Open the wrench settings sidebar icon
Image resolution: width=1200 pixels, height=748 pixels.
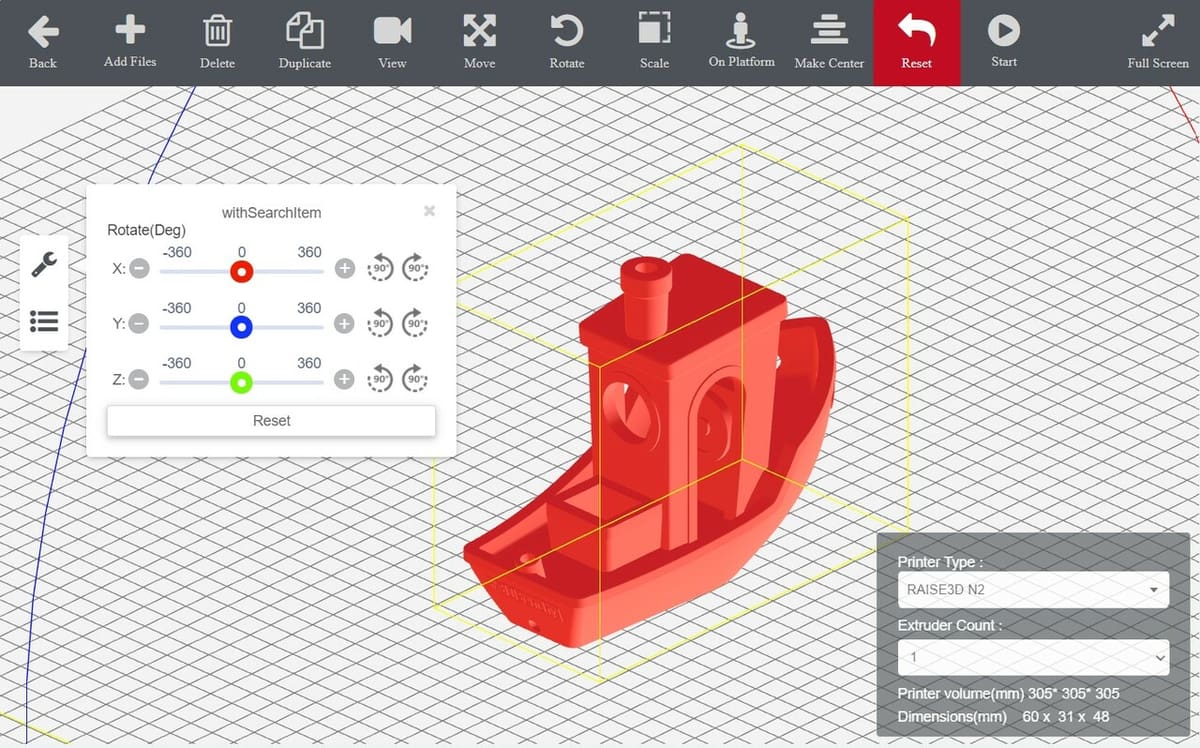[x=44, y=264]
